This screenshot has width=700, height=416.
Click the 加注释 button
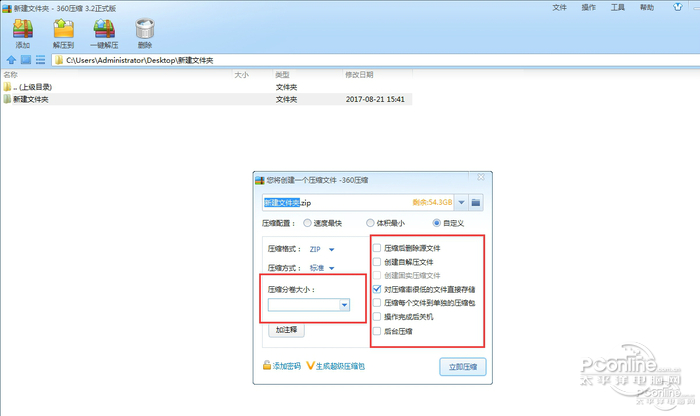point(286,330)
